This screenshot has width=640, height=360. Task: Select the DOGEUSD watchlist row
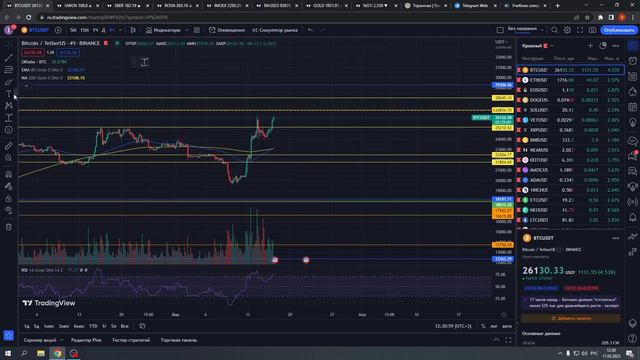tap(571, 100)
